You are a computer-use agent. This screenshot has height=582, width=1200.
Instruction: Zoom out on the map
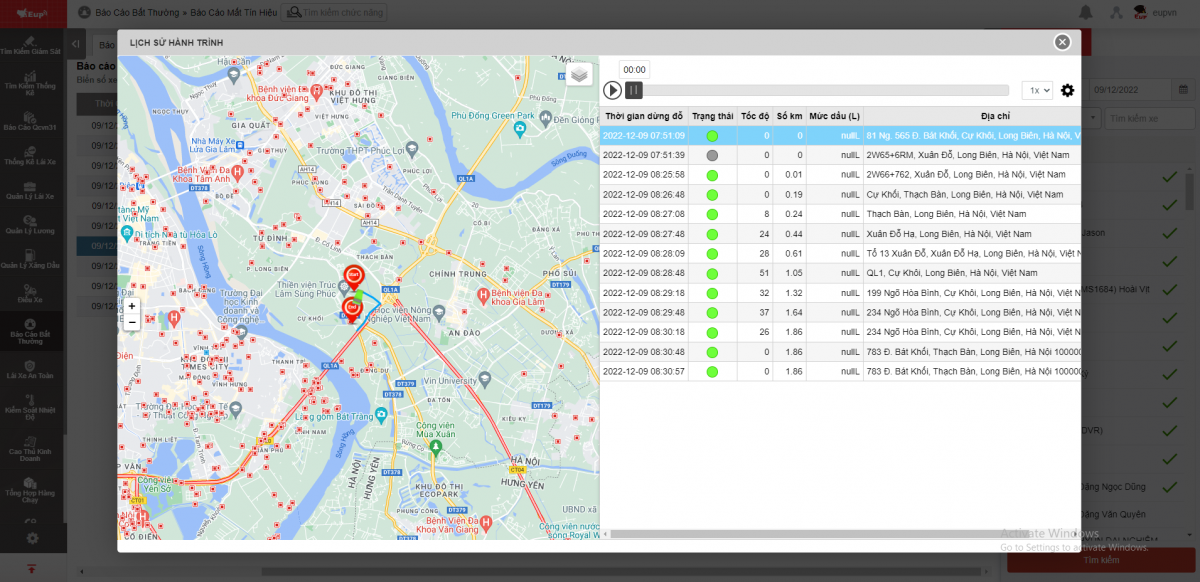tap(131, 322)
